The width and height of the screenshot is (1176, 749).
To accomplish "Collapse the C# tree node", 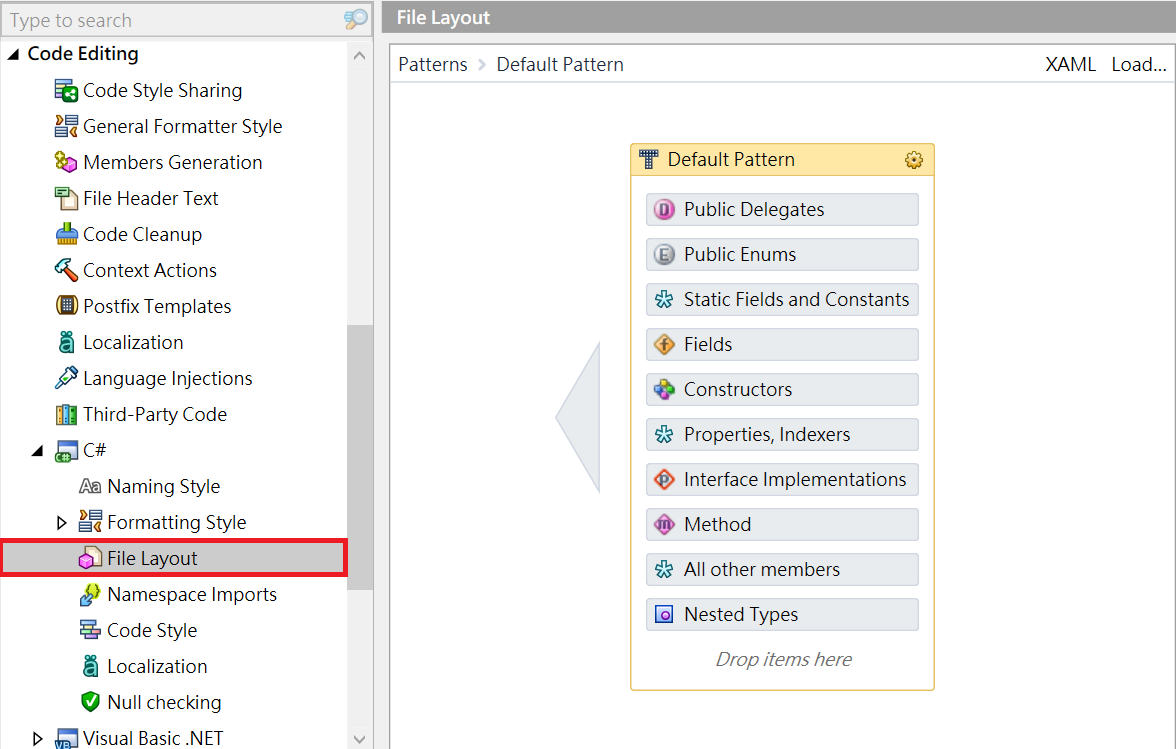I will pyautogui.click(x=37, y=452).
